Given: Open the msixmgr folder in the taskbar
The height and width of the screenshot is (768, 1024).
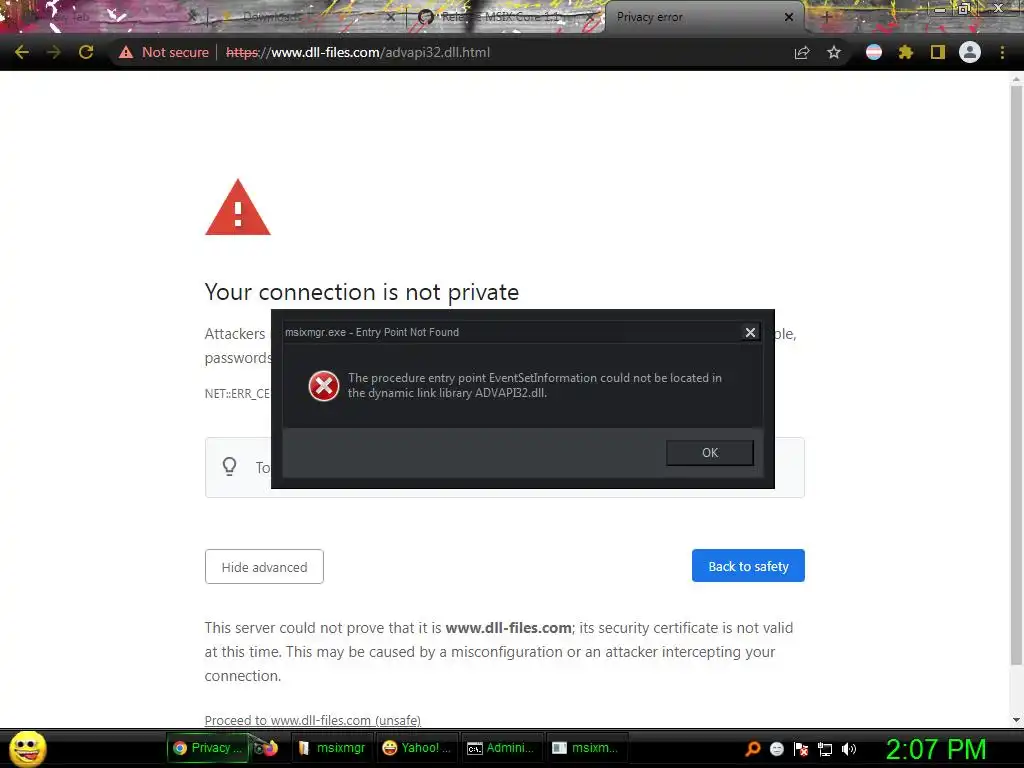Looking at the screenshot, I should tap(332, 748).
